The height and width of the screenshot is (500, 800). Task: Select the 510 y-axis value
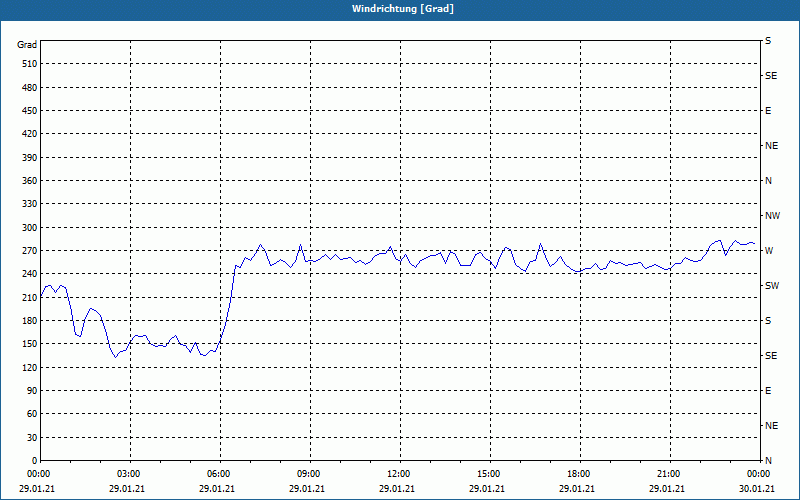(x=30, y=64)
